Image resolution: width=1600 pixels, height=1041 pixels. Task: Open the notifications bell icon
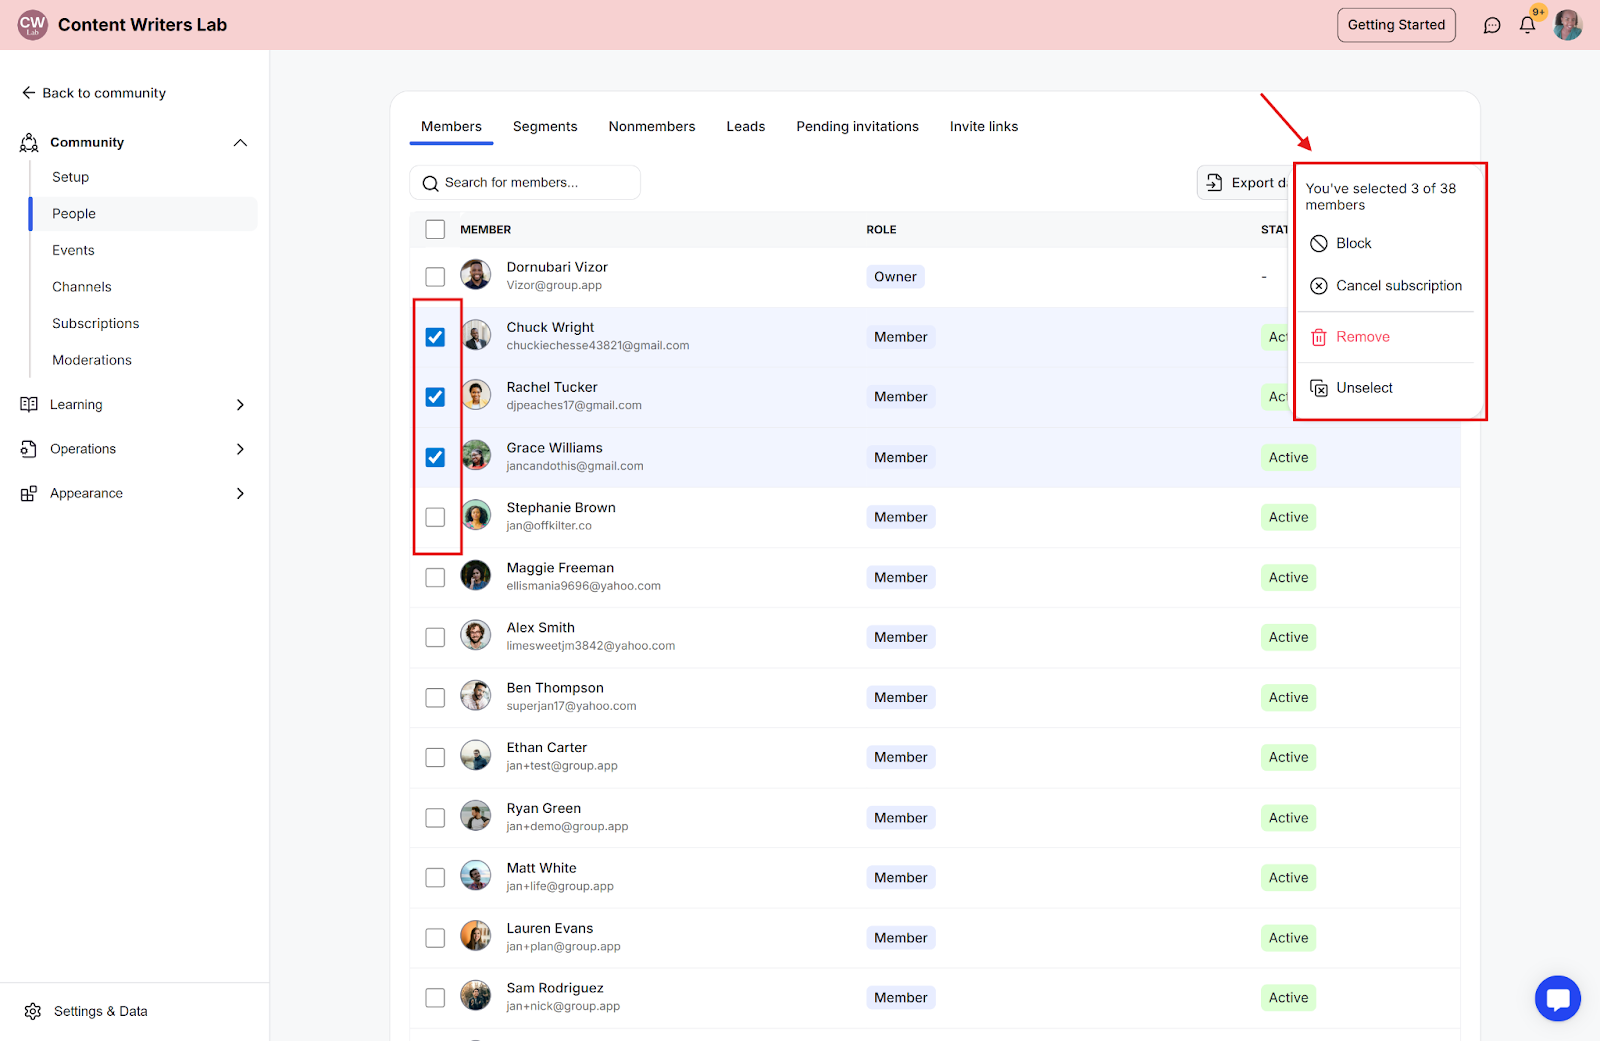pos(1527,25)
